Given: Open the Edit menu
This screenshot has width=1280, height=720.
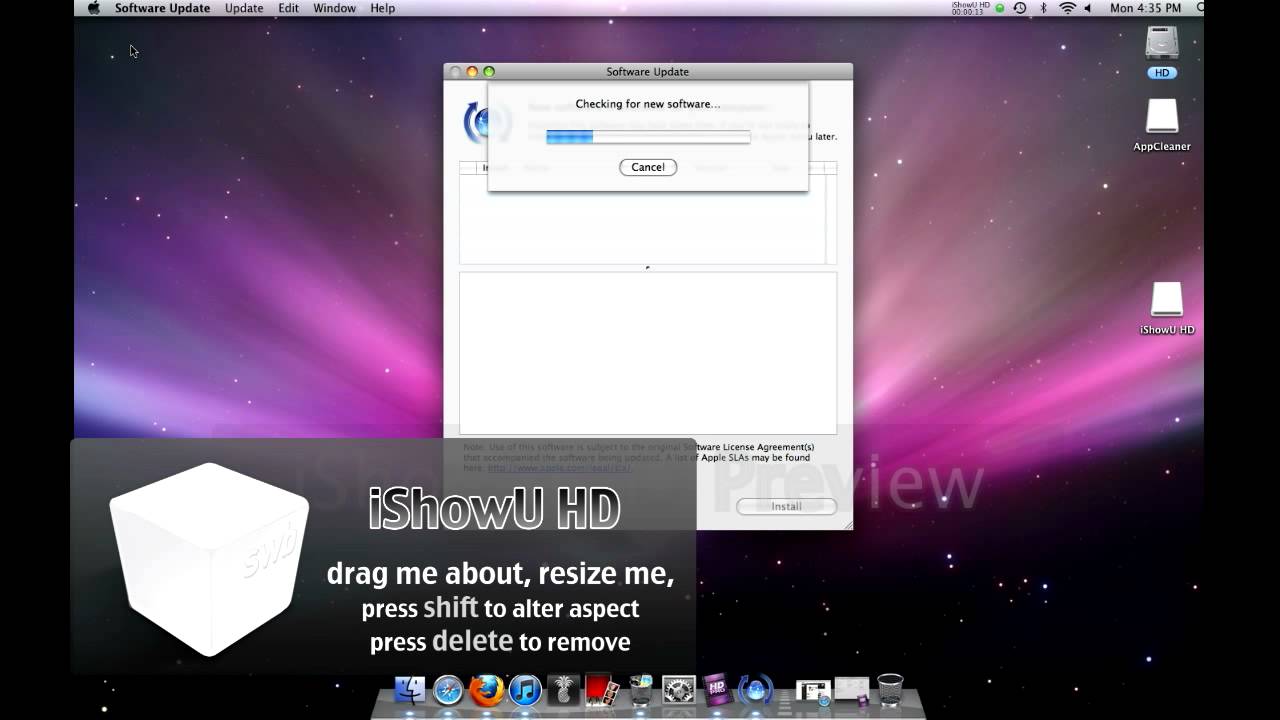Looking at the screenshot, I should (x=289, y=8).
